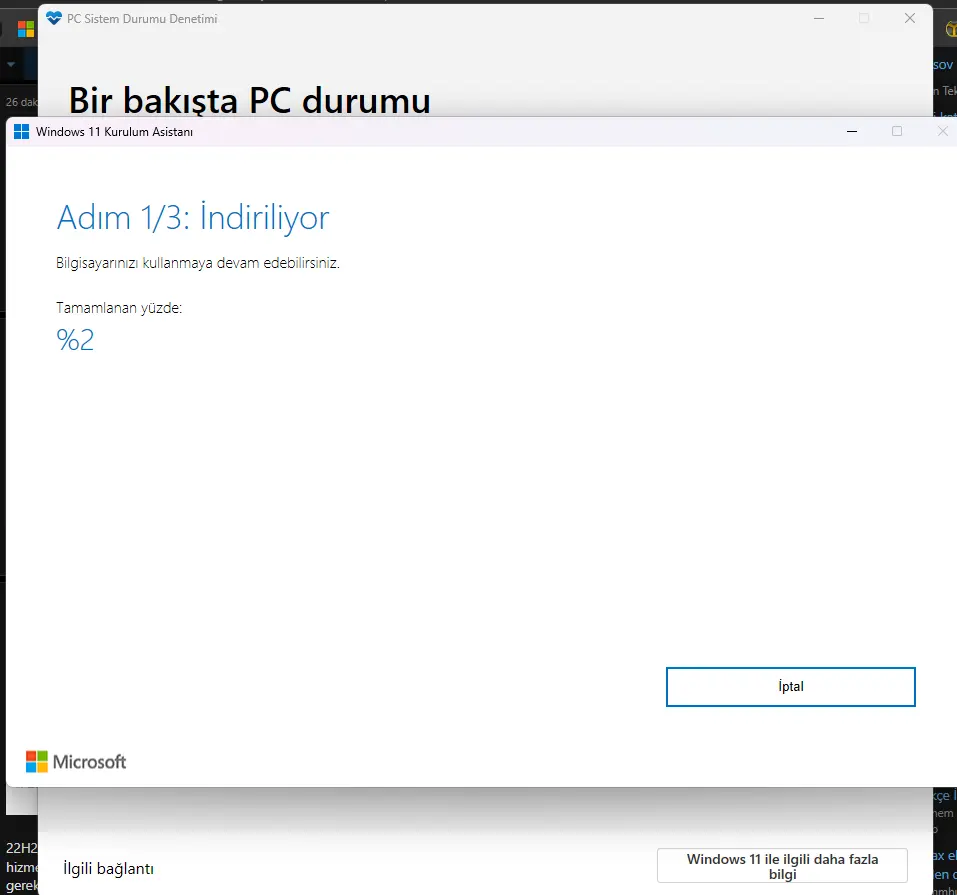This screenshot has height=895, width=957.
Task: Click the Microsoft logo at the bottom left
Action: 76,761
